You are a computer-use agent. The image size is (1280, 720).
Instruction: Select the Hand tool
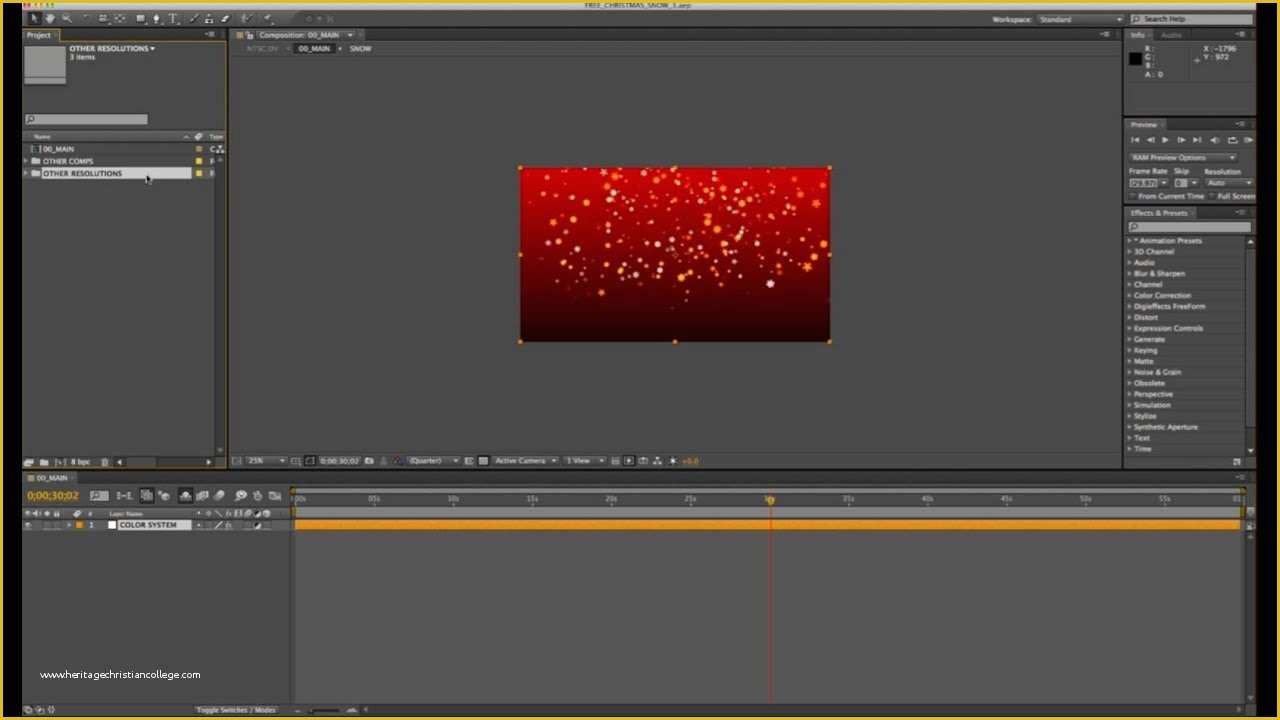click(49, 19)
